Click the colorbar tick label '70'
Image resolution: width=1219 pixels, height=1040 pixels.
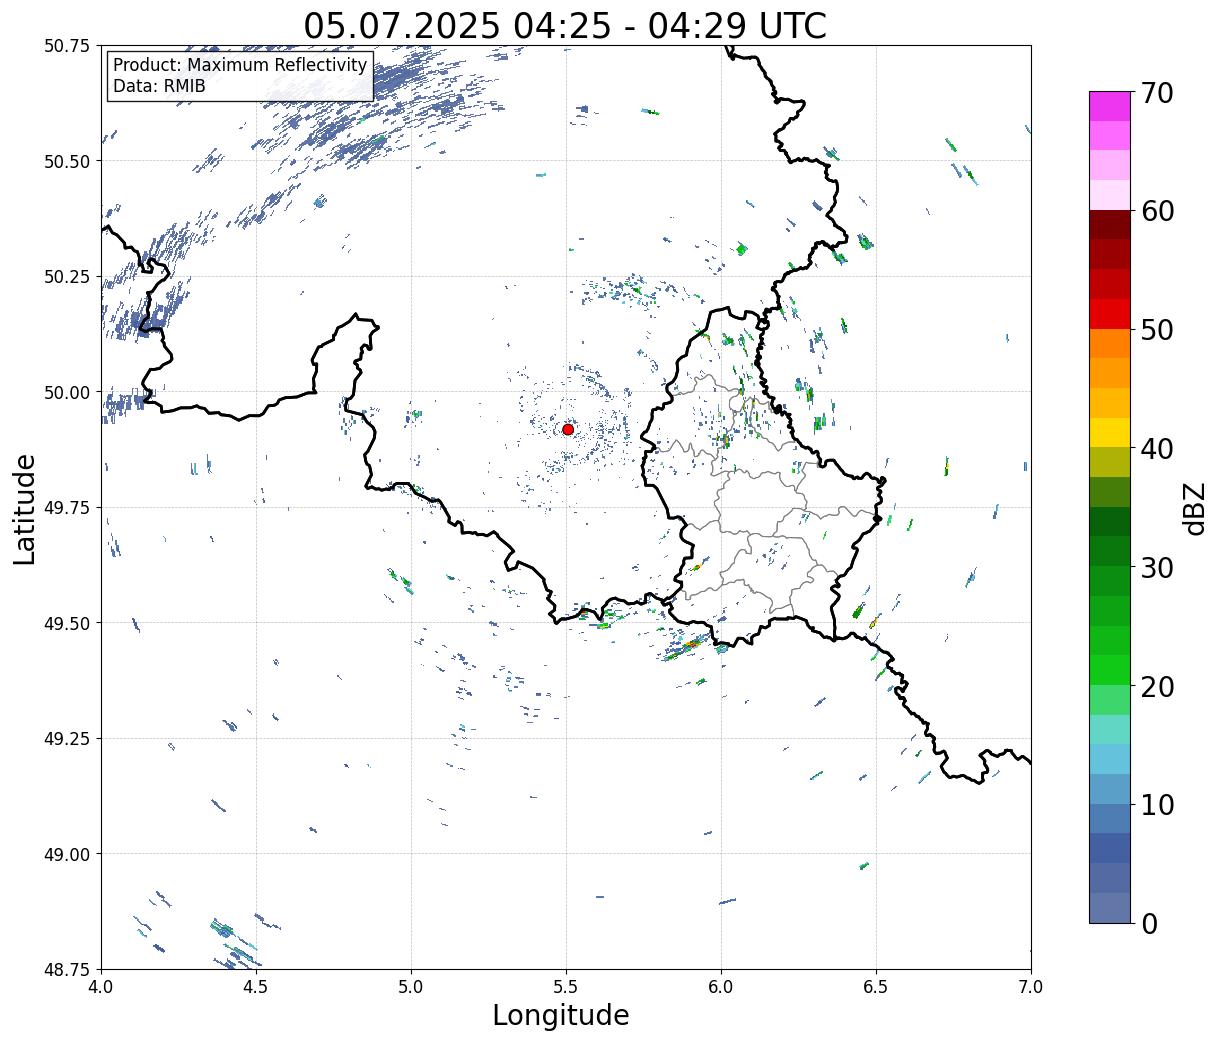tap(1156, 93)
